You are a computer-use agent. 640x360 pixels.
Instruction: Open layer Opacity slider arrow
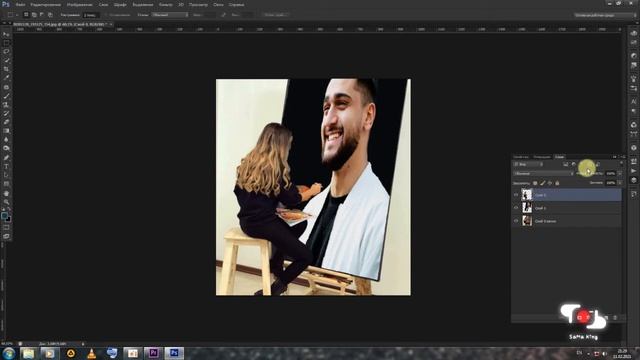tap(620, 173)
